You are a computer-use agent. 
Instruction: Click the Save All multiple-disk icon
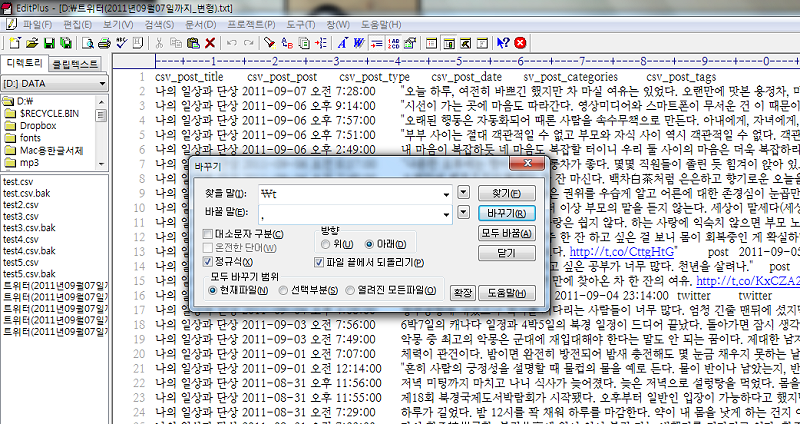66,43
